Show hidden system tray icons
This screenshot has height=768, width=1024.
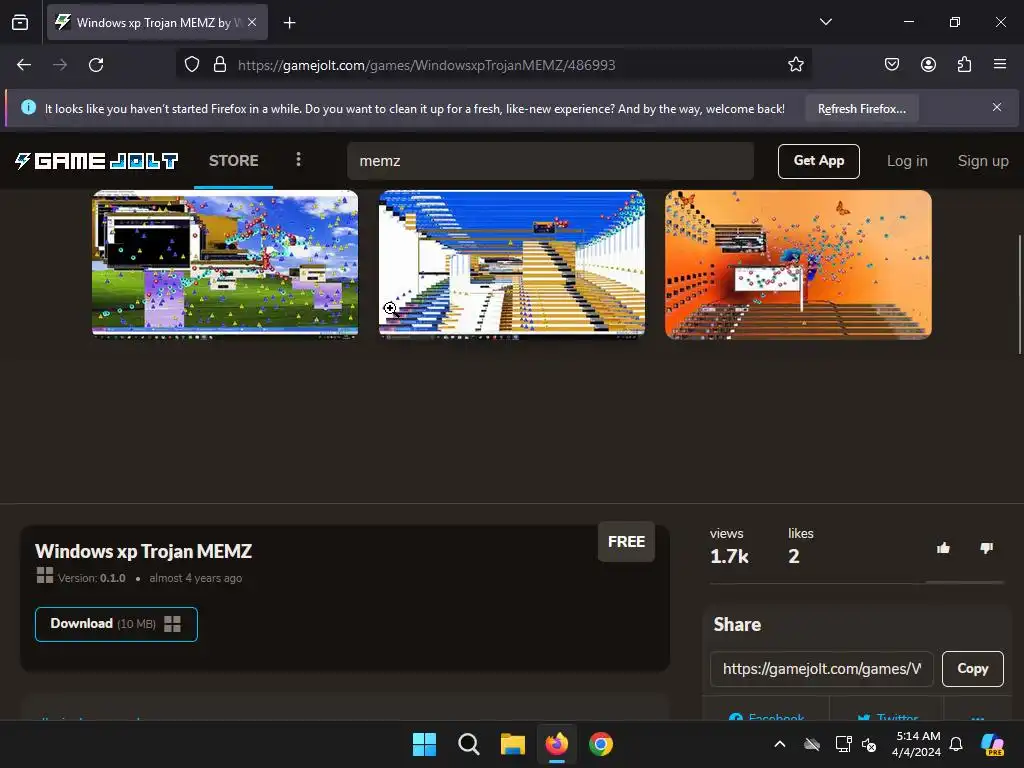780,744
